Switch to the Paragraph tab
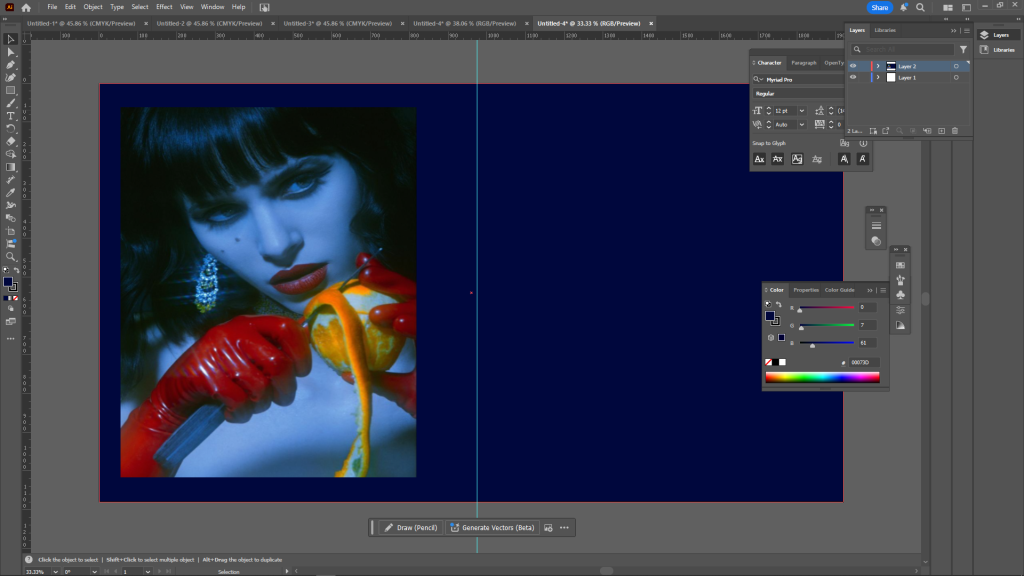Screen dimensions: 1024x576 [x=803, y=62]
